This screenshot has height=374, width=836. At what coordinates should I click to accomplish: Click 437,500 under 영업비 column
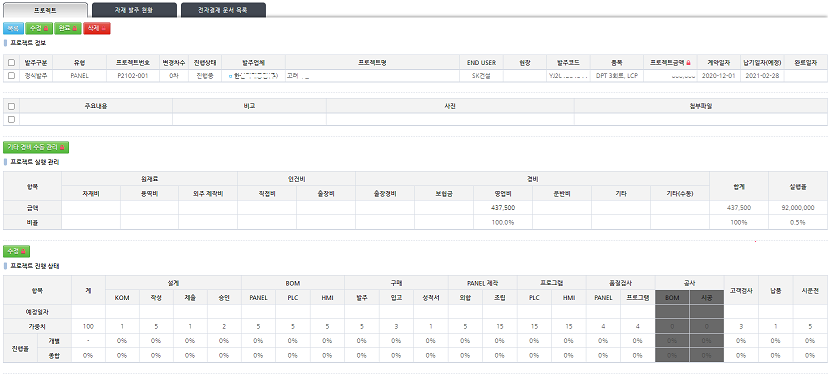click(x=503, y=208)
